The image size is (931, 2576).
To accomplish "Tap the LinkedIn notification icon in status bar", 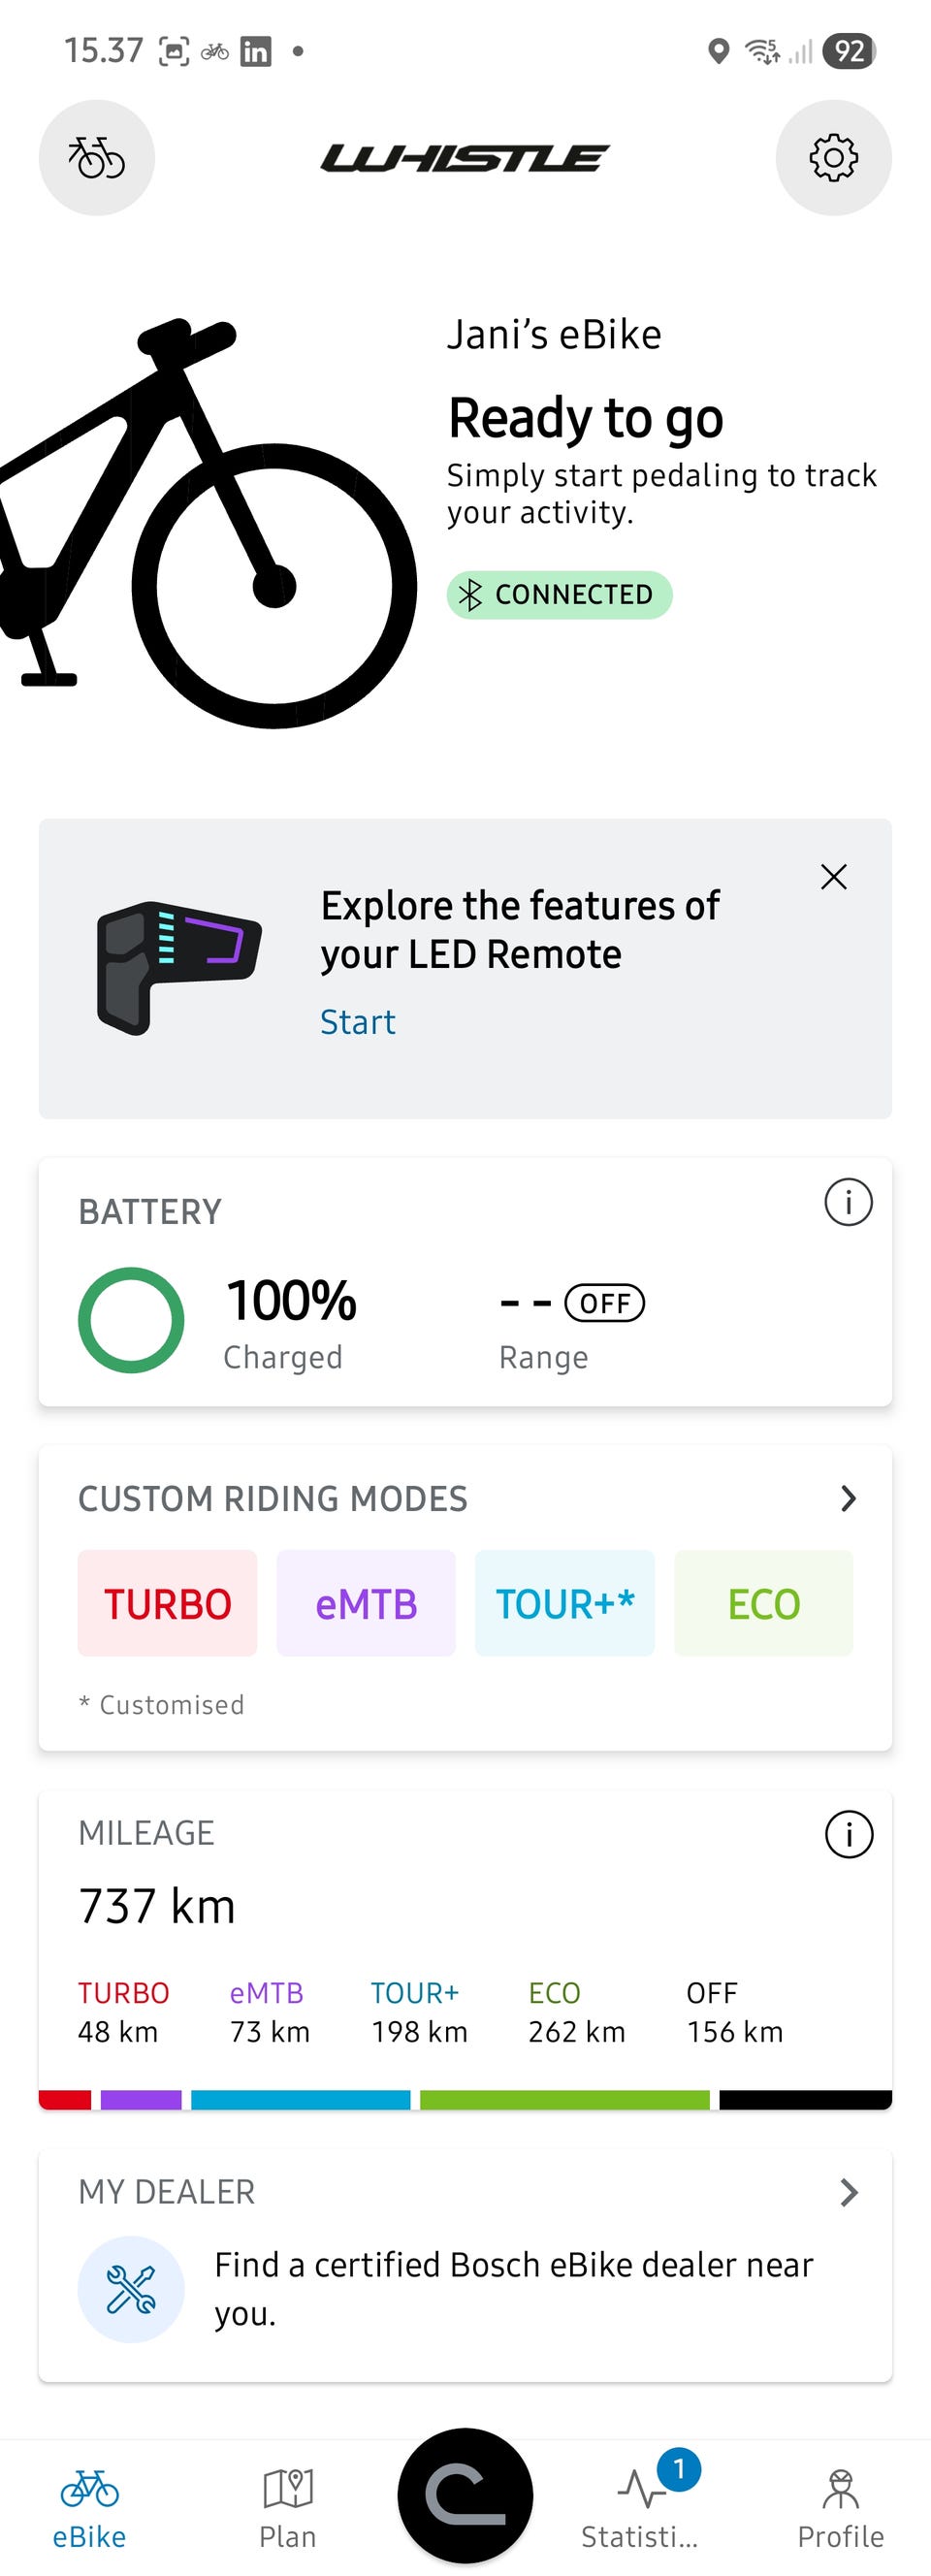I will tap(256, 51).
